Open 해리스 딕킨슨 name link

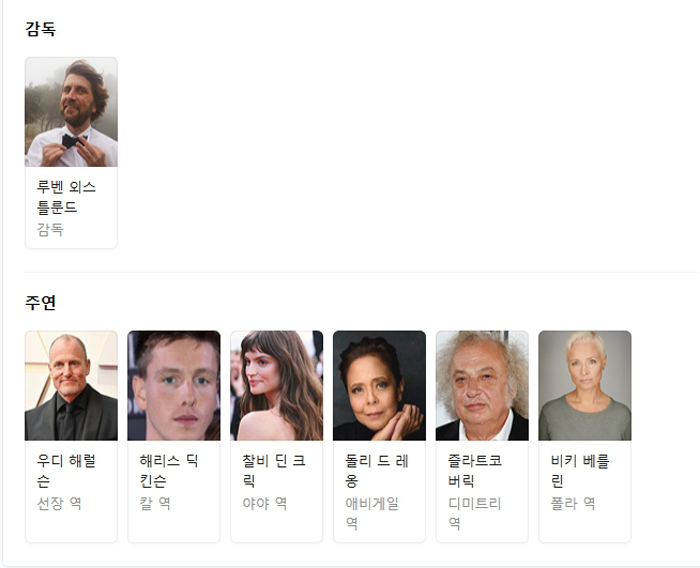click(x=169, y=471)
